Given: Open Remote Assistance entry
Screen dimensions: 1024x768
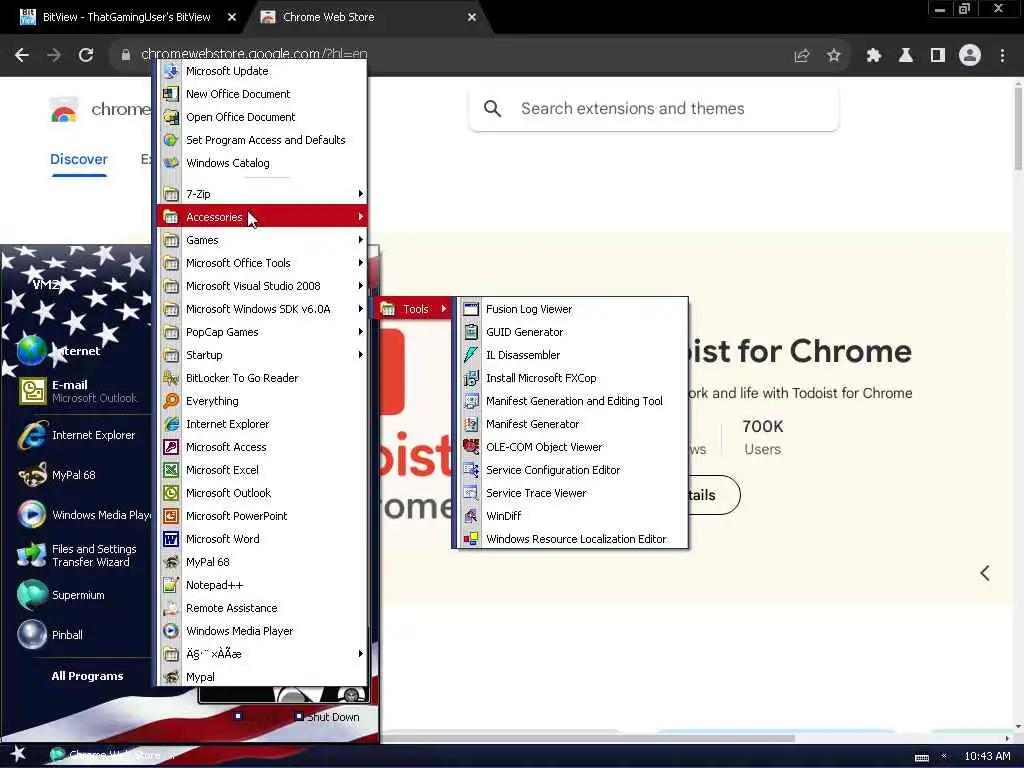Looking at the screenshot, I should point(262,608).
